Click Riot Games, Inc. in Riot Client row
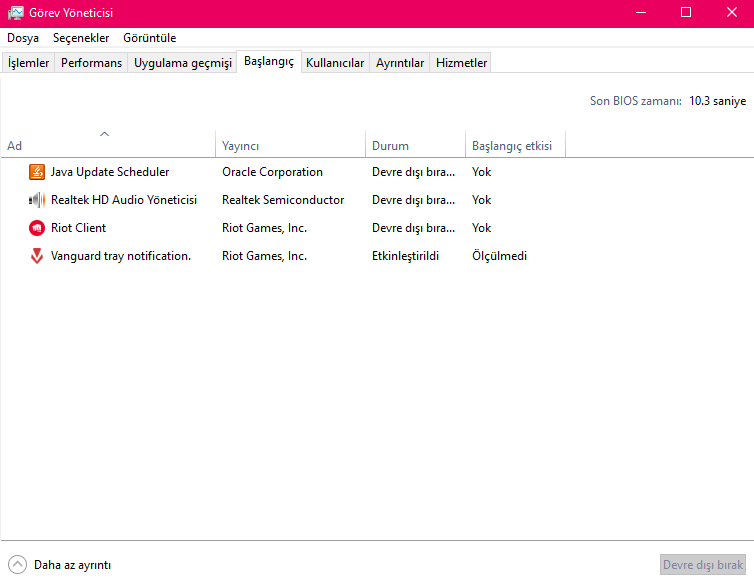The width and height of the screenshot is (754, 586). click(264, 228)
